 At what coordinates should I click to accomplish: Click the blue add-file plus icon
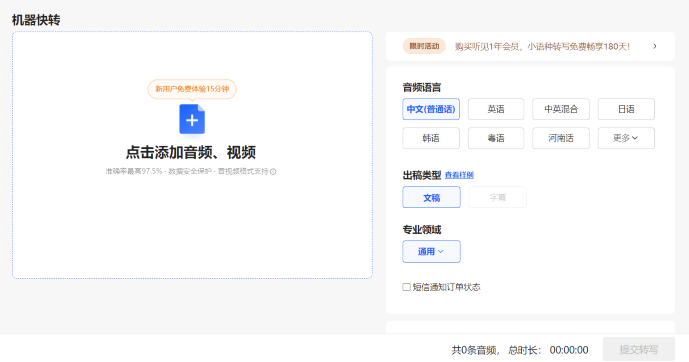192,119
